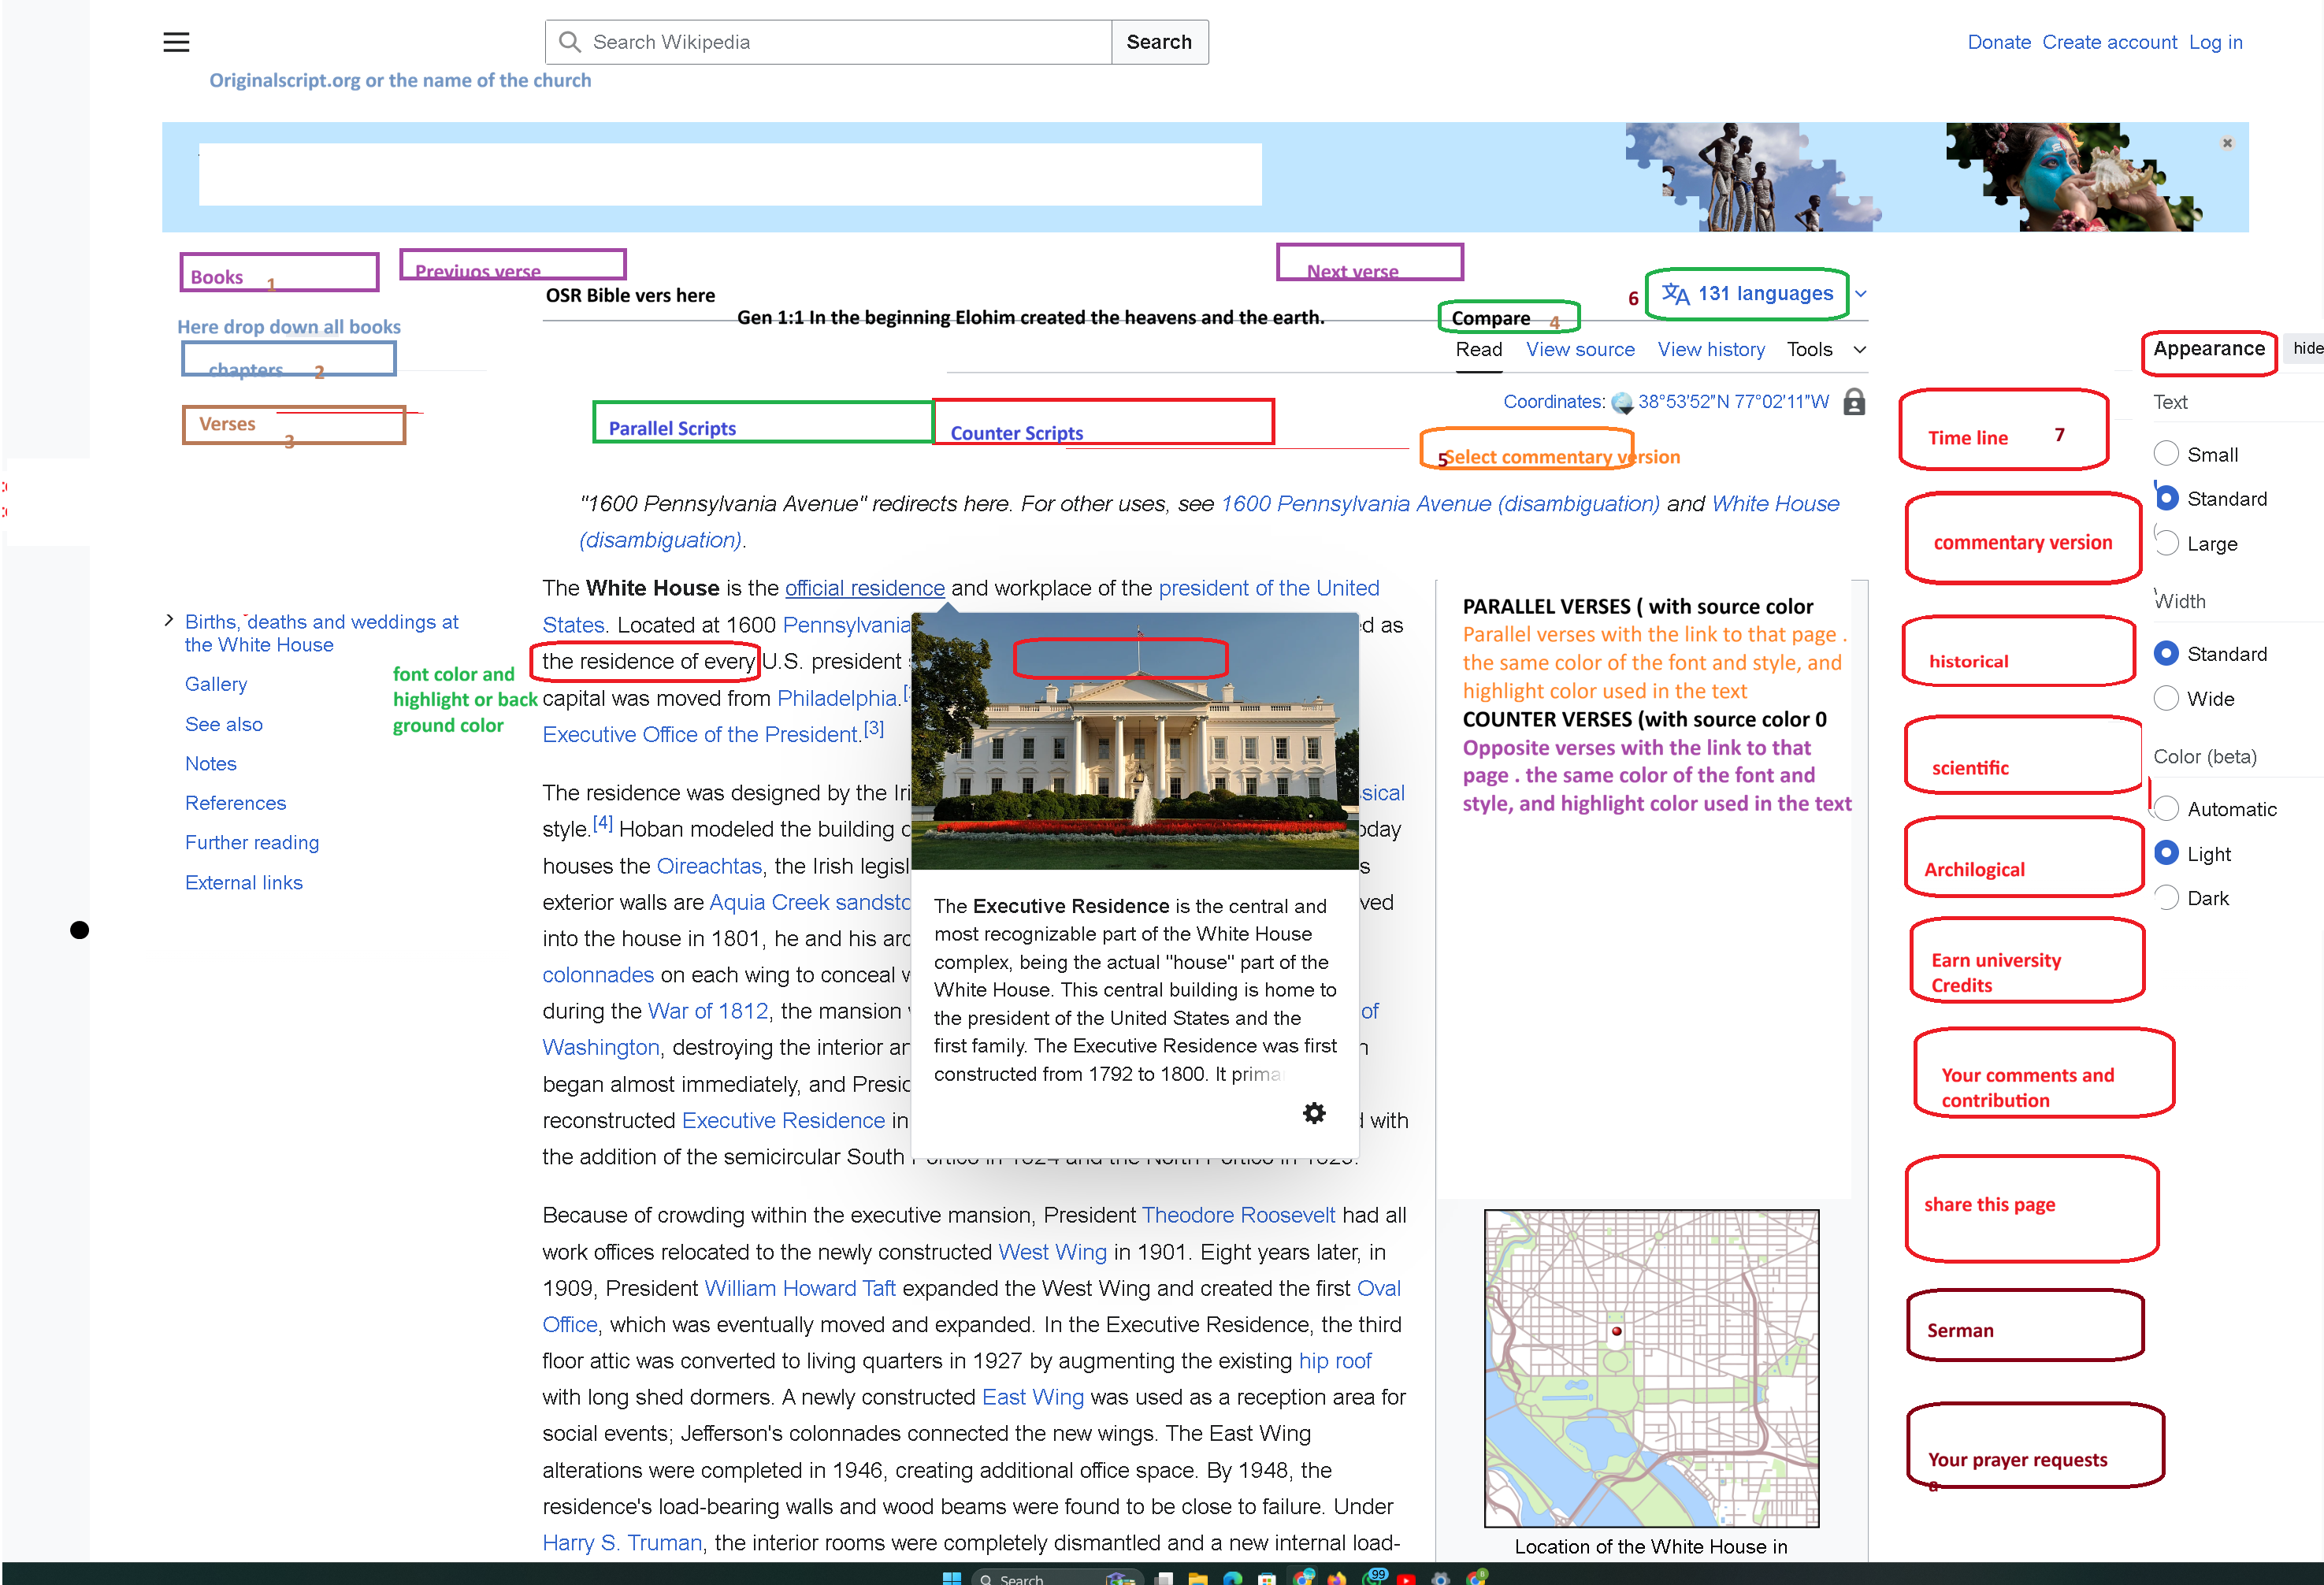Click the magnifier icon in search box
Screen dimensions: 2324x1585
pos(570,42)
